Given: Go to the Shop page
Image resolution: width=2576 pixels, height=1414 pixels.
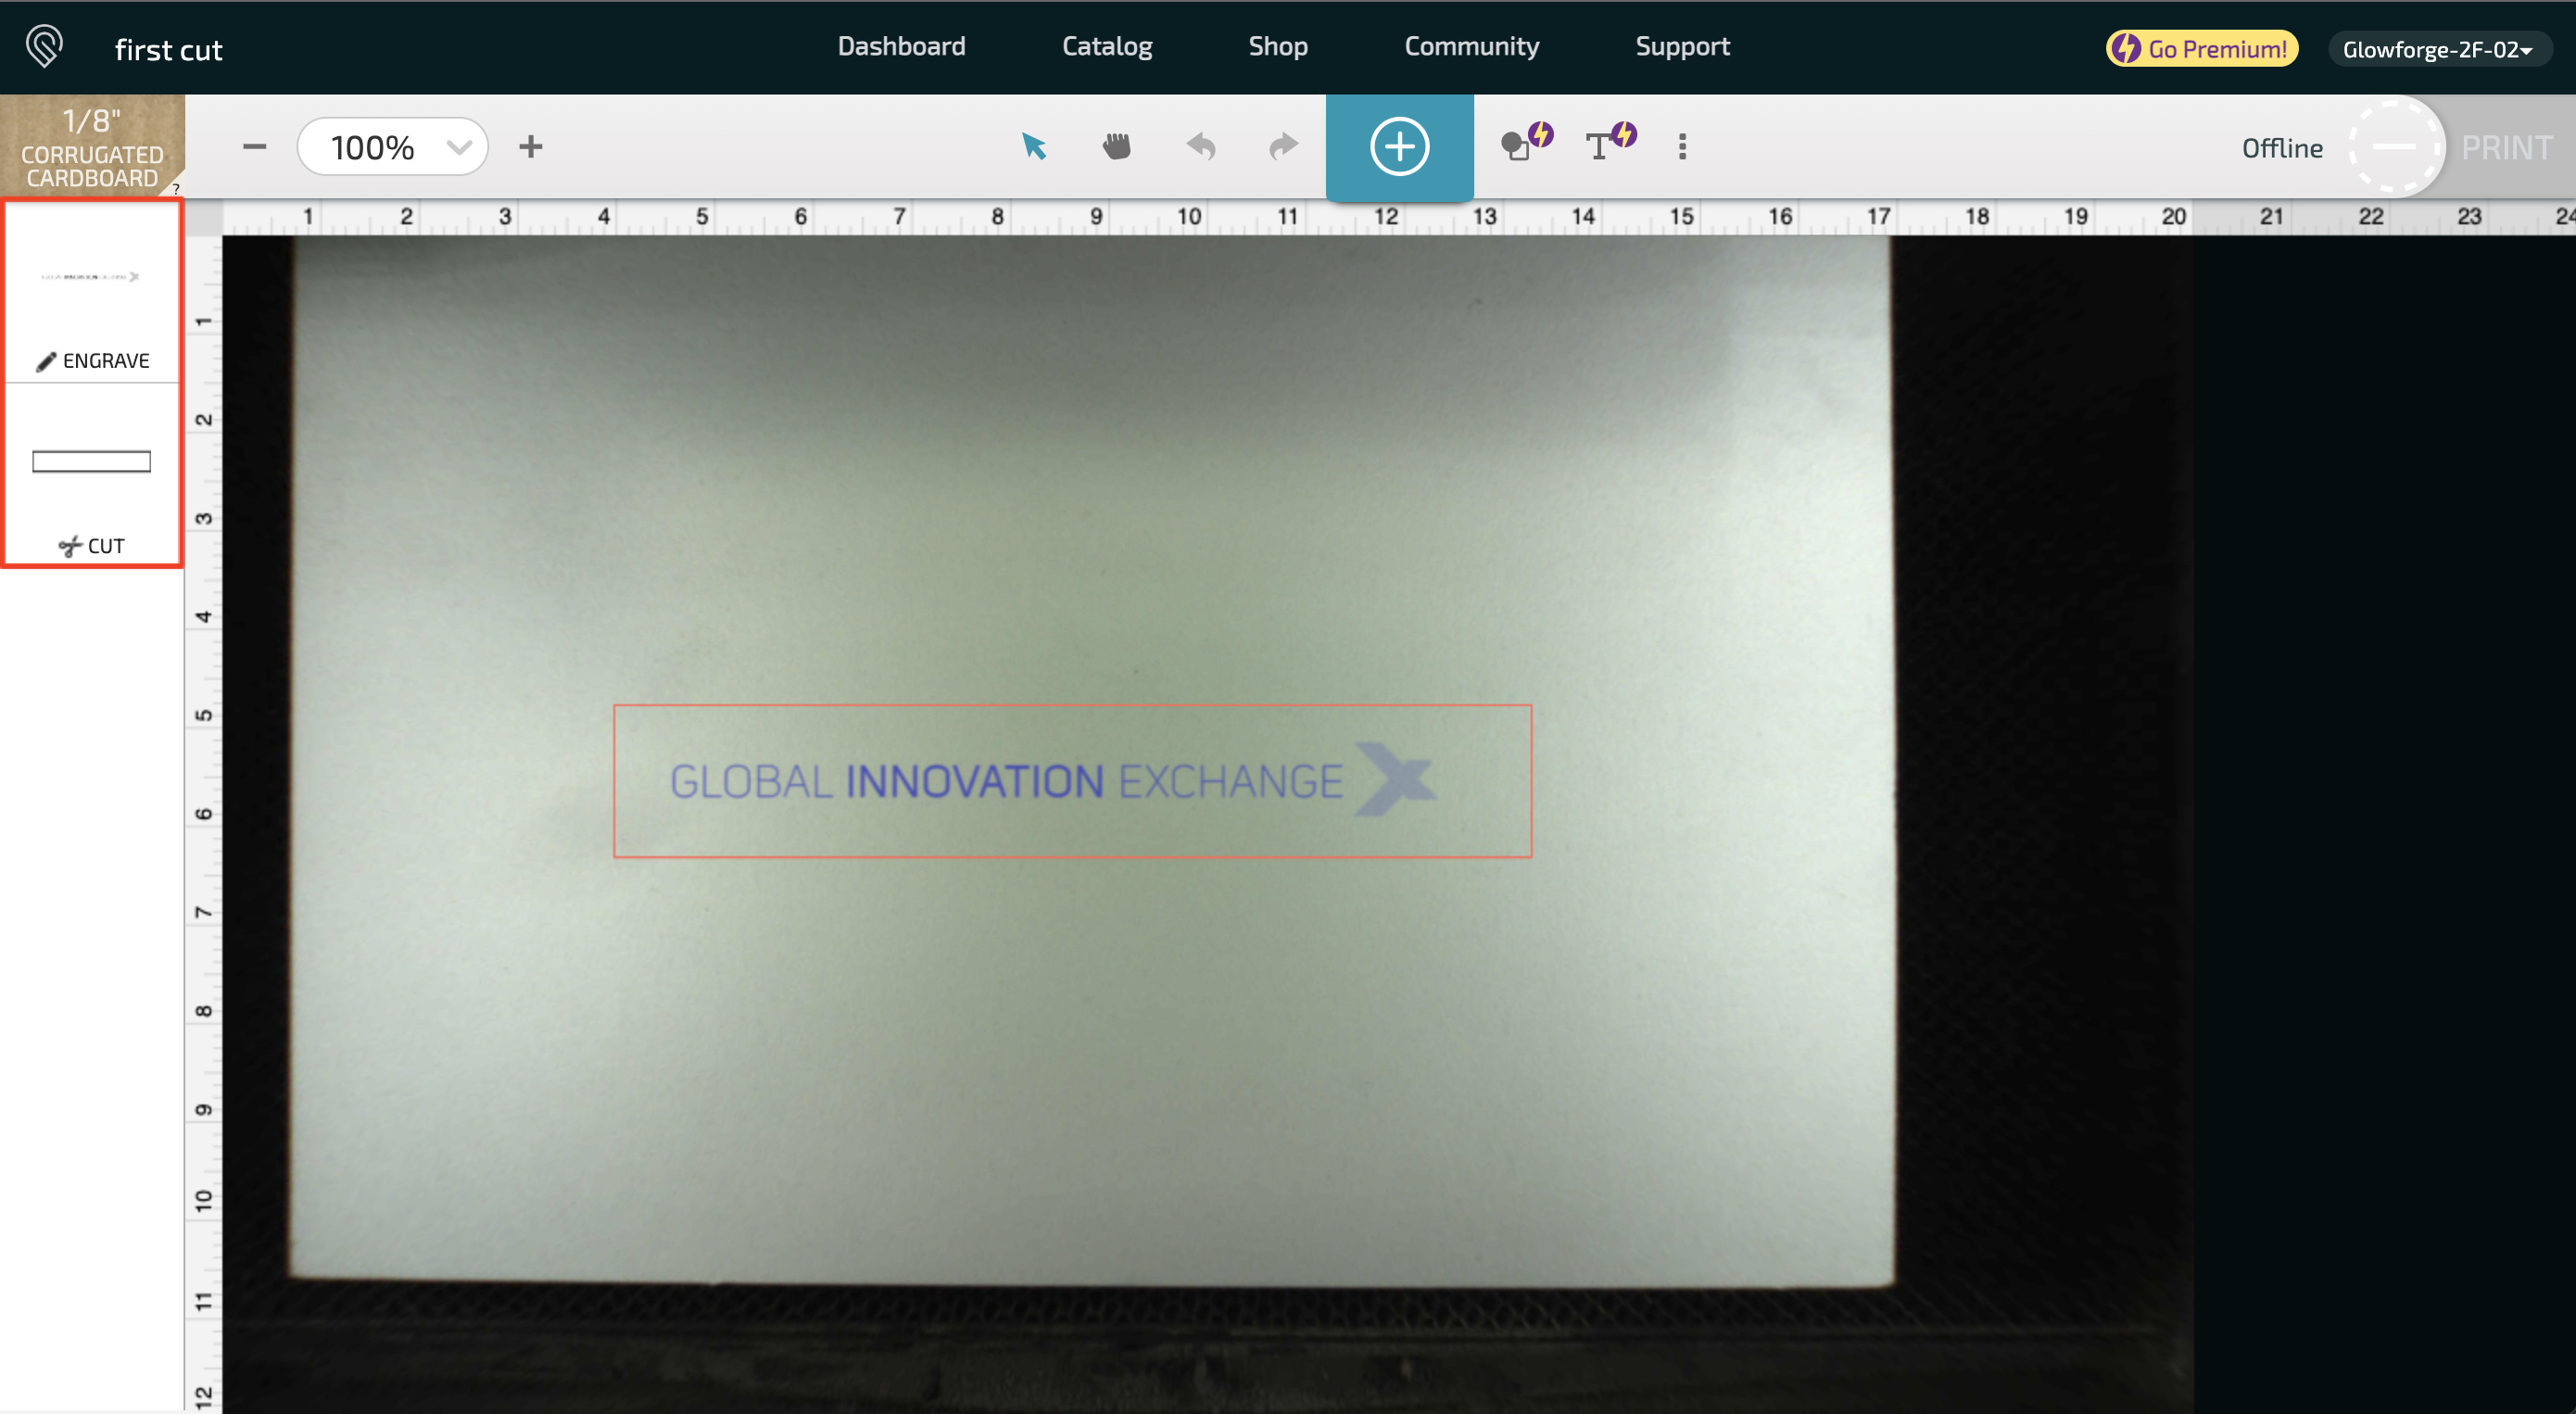Looking at the screenshot, I should click(x=1277, y=46).
